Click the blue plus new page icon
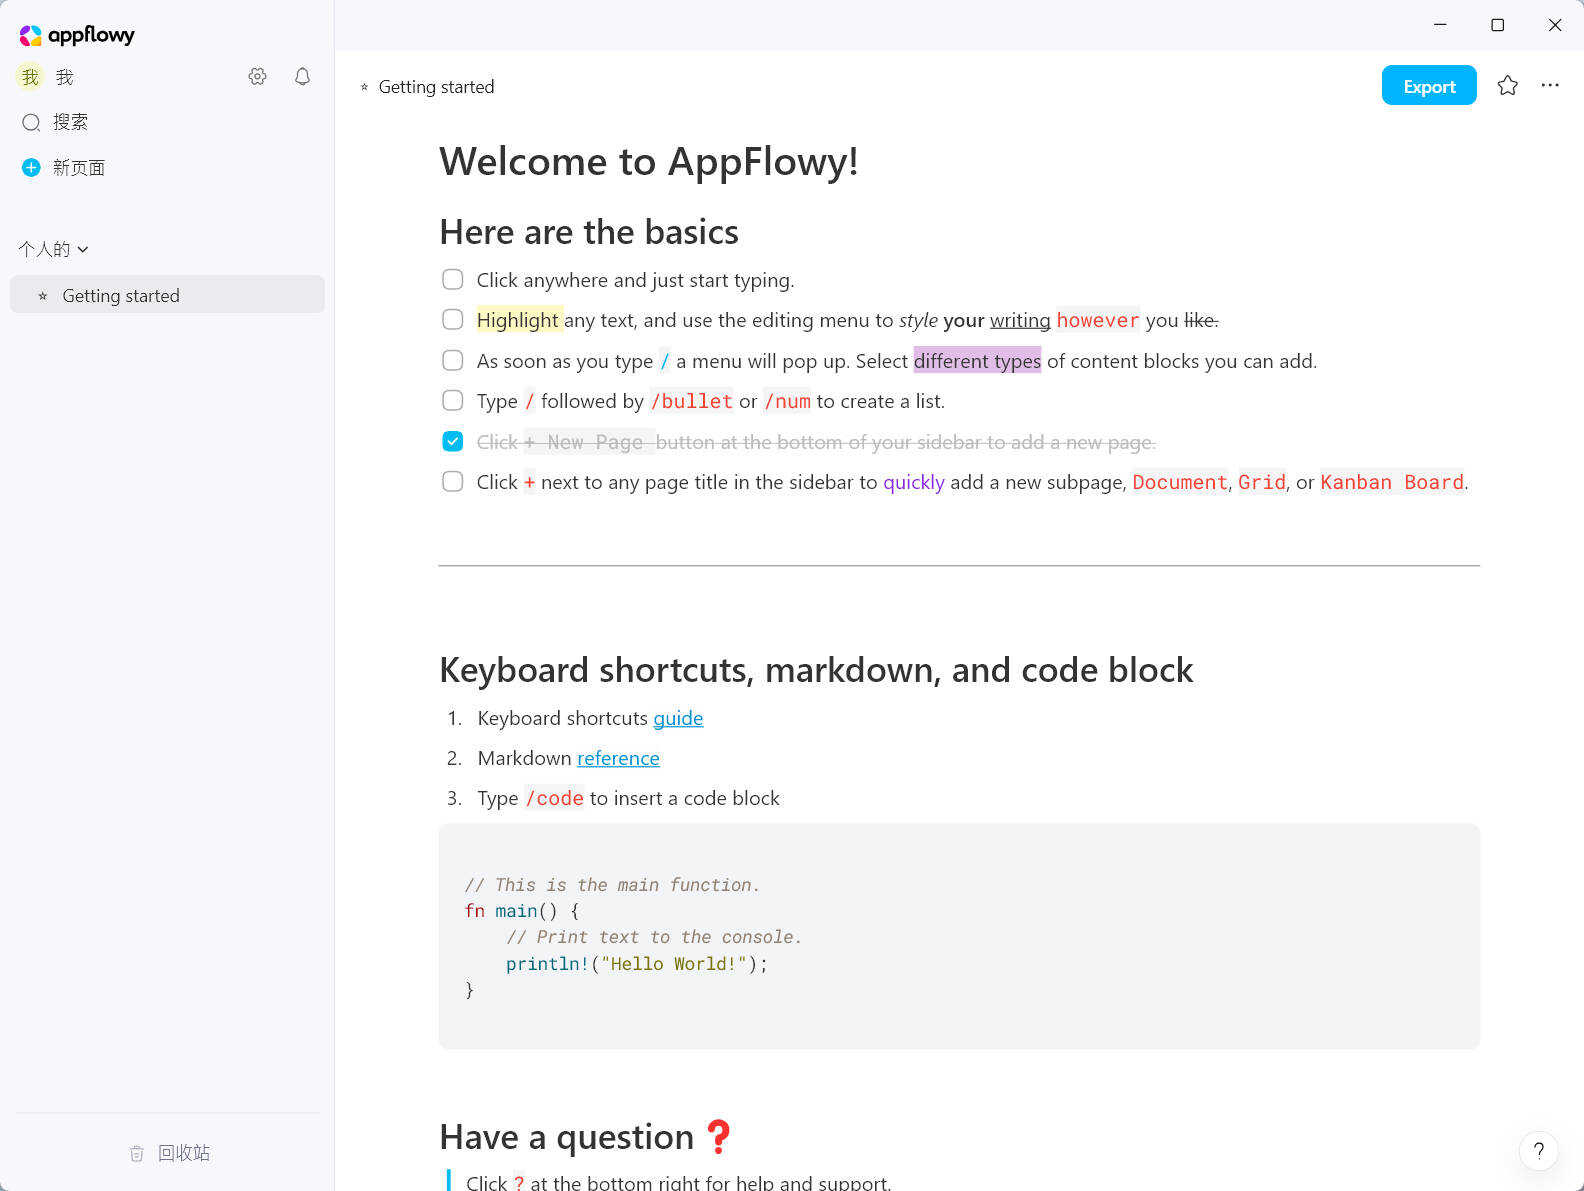1584x1191 pixels. 31,168
